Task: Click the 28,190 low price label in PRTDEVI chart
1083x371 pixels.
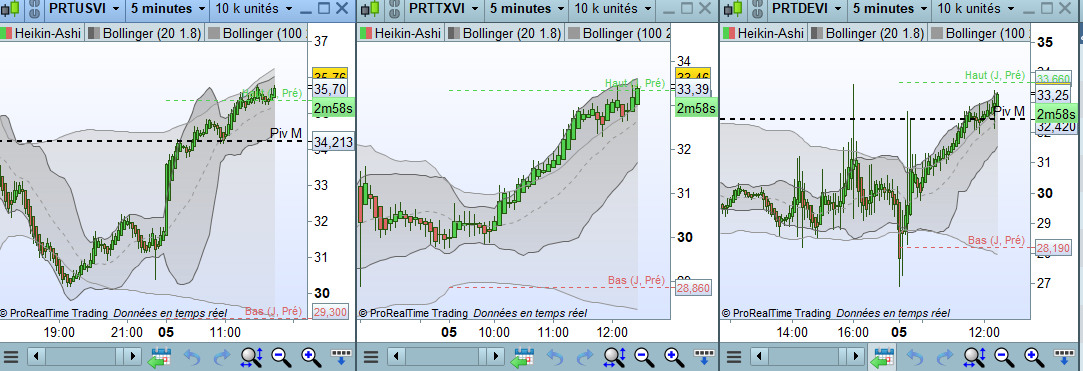Action: pyautogui.click(x=1053, y=249)
